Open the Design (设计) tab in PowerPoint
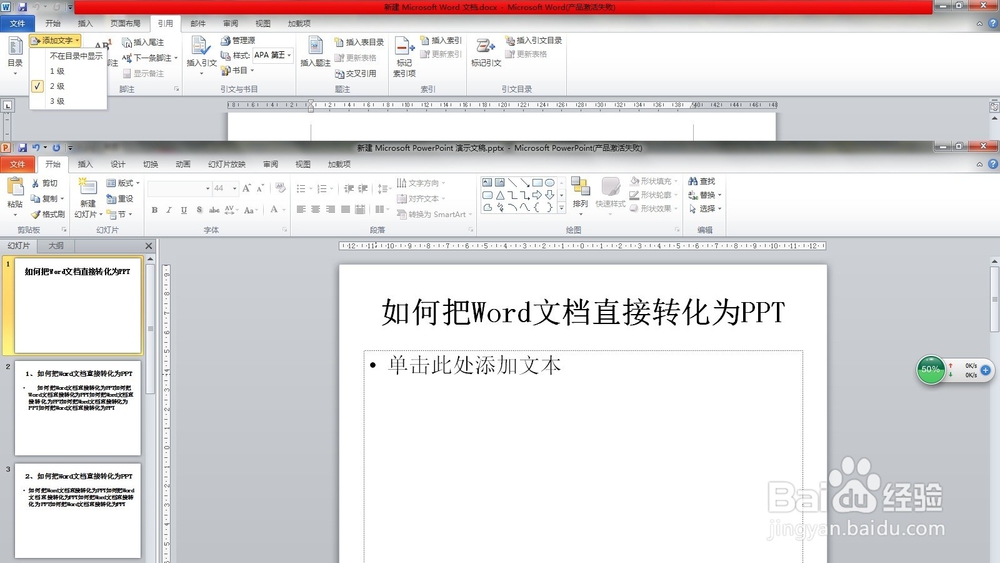Image resolution: width=1000 pixels, height=563 pixels. [x=118, y=165]
